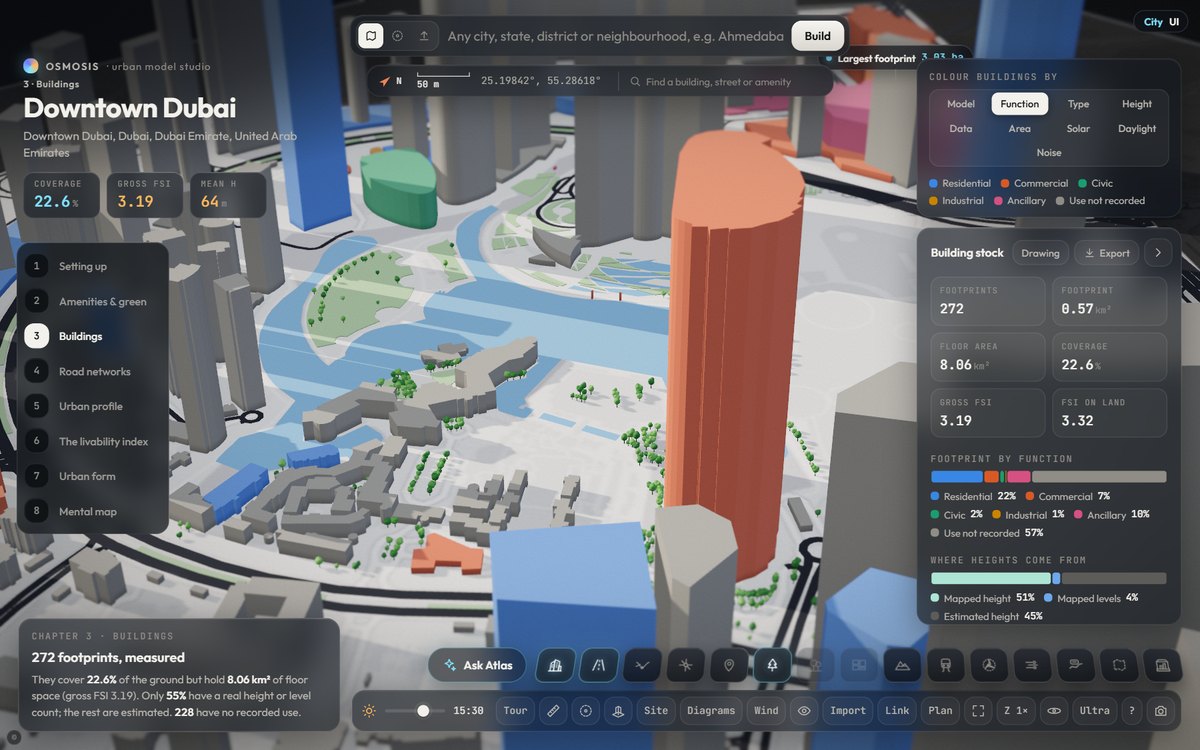Colour buildings by Area
This screenshot has height=750, width=1200.
1019,128
